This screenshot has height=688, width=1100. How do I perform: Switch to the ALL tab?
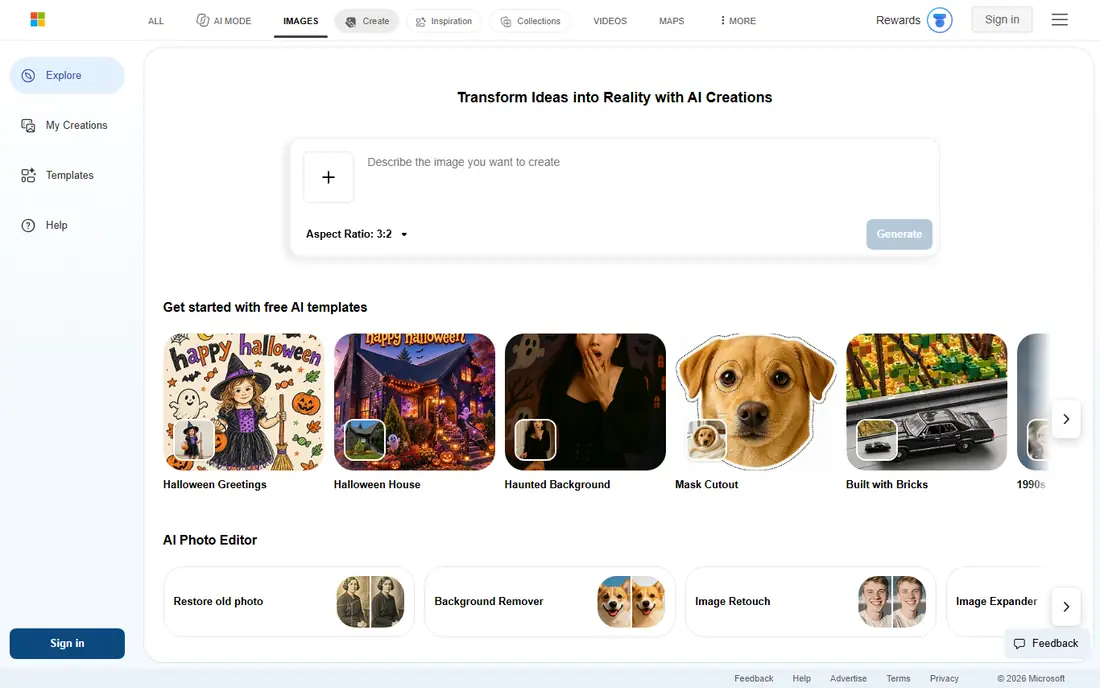click(156, 21)
